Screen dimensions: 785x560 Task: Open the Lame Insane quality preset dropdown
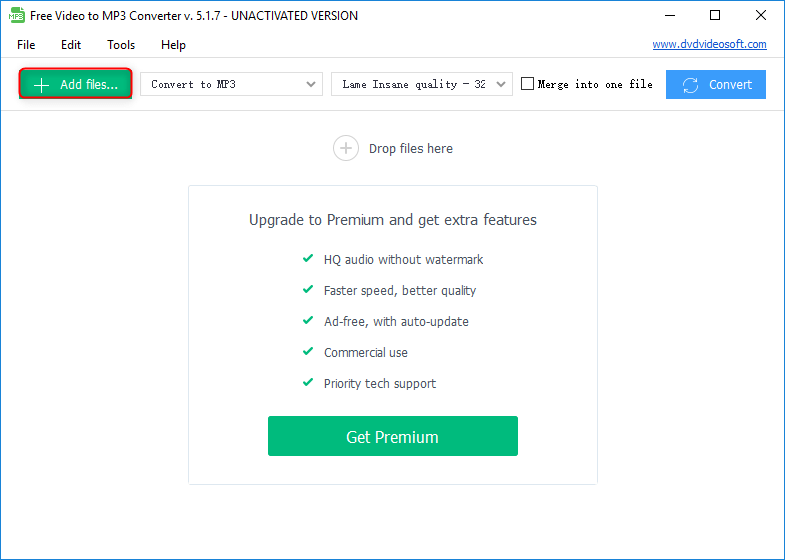point(421,84)
